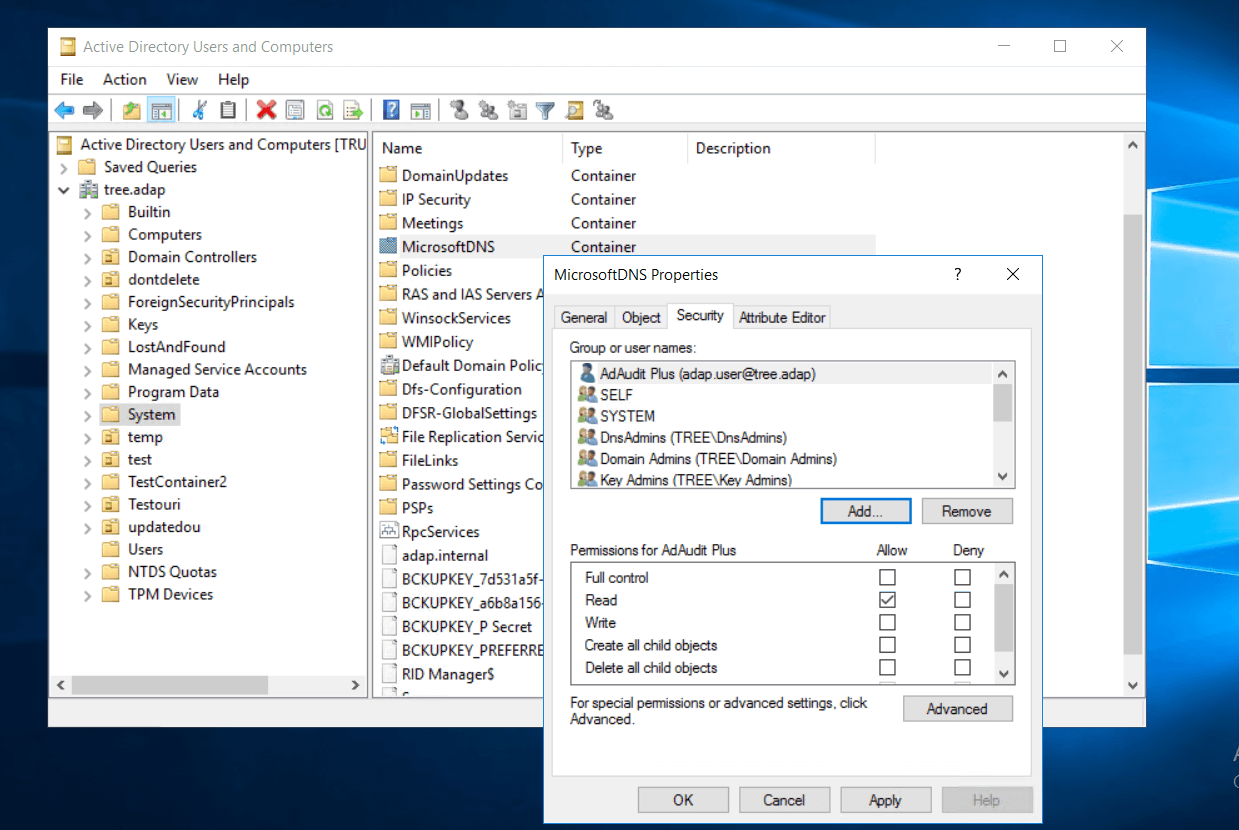Click the Export List toolbar icon
1239x830 pixels.
pos(353,110)
